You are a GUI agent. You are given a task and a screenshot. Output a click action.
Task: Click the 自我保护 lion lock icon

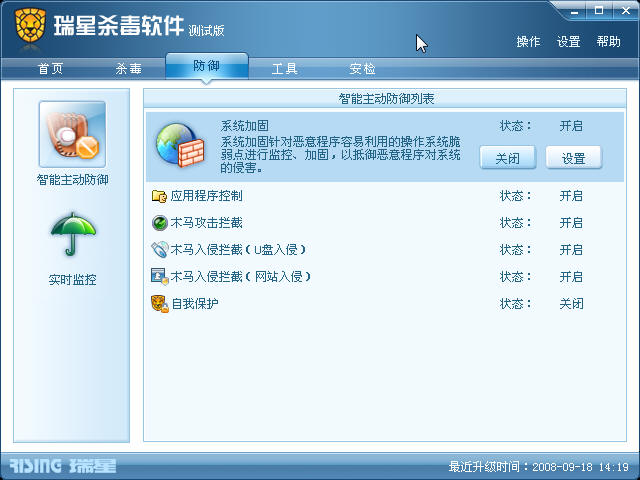160,304
